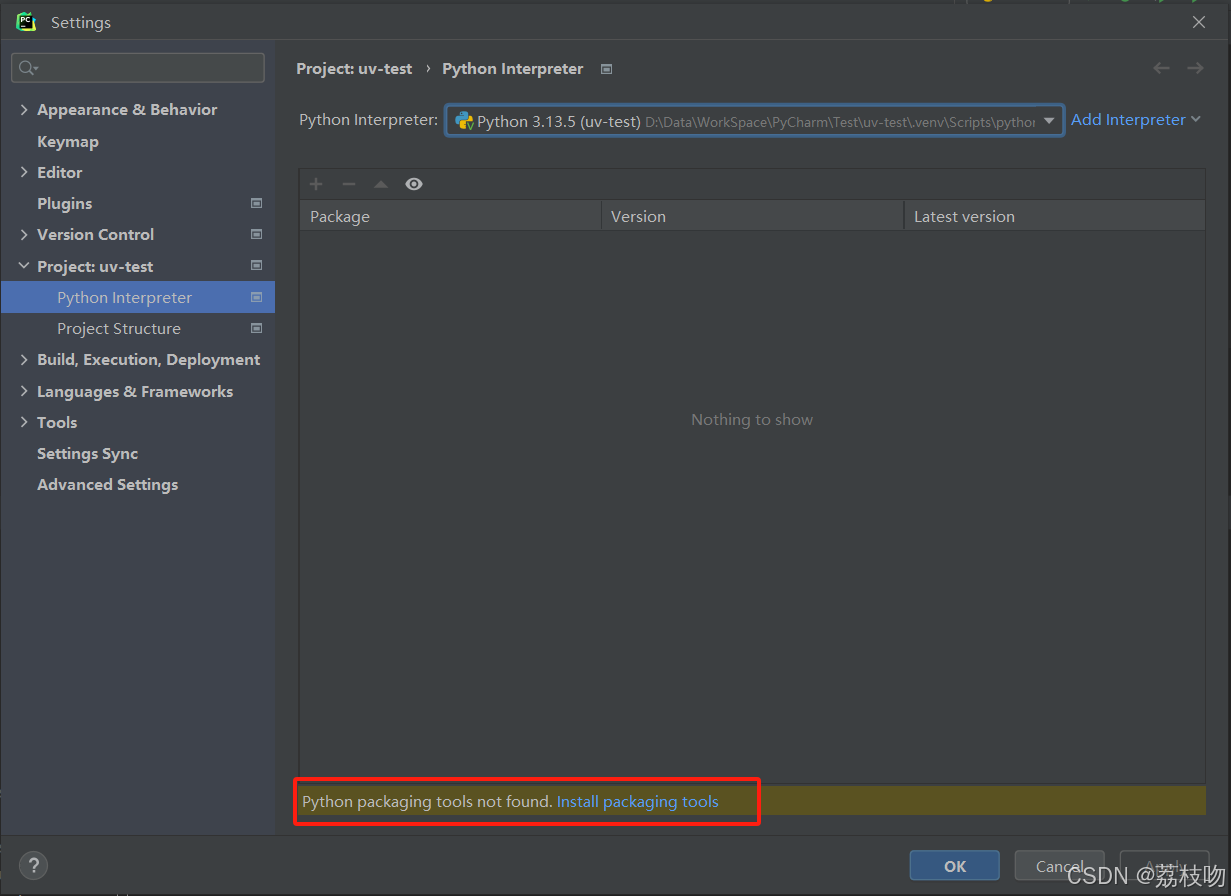1231x896 pixels.
Task: Click project-level icon beside Python Interpreter breadcrumb
Action: tap(606, 69)
